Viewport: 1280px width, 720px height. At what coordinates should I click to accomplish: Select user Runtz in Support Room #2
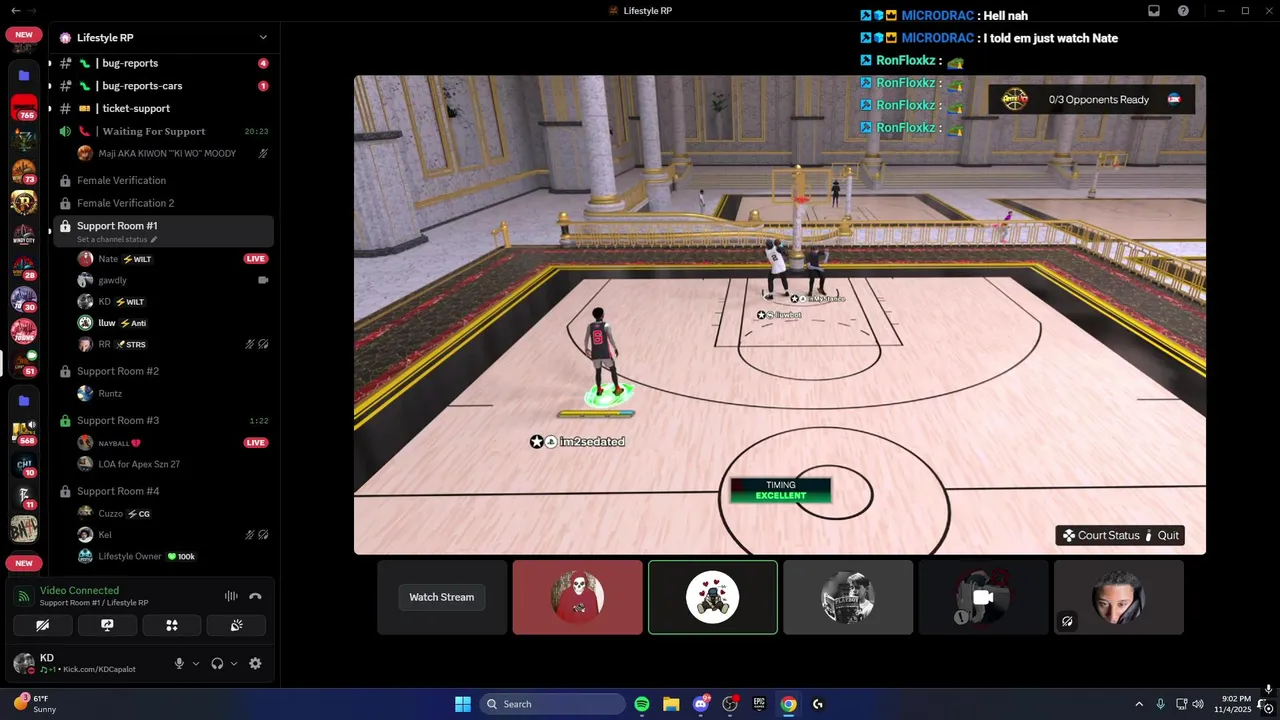[172, 394]
